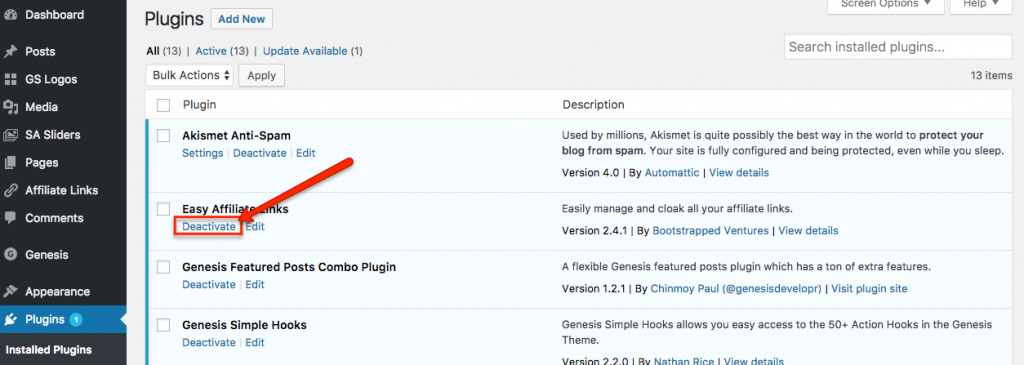This screenshot has width=1024, height=365.
Task: Click the Genesis Simple Hooks plugin name
Action: (x=244, y=325)
